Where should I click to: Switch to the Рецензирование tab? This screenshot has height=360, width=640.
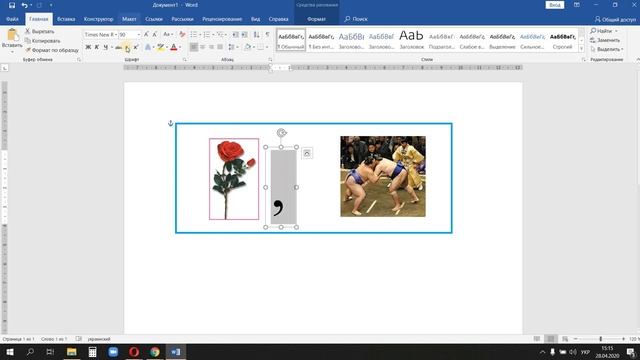pyautogui.click(x=222, y=19)
